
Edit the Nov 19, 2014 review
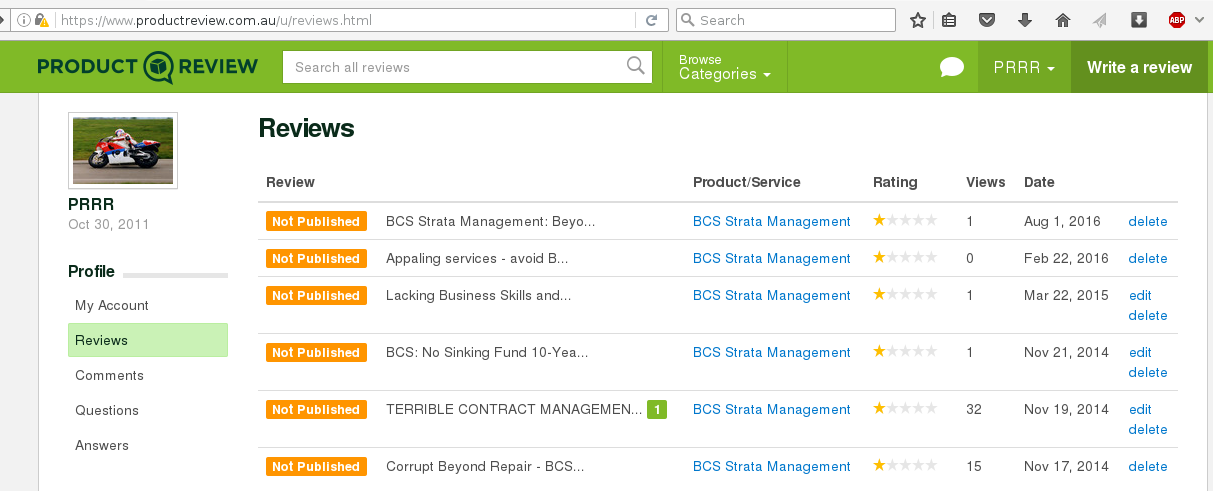point(1140,409)
